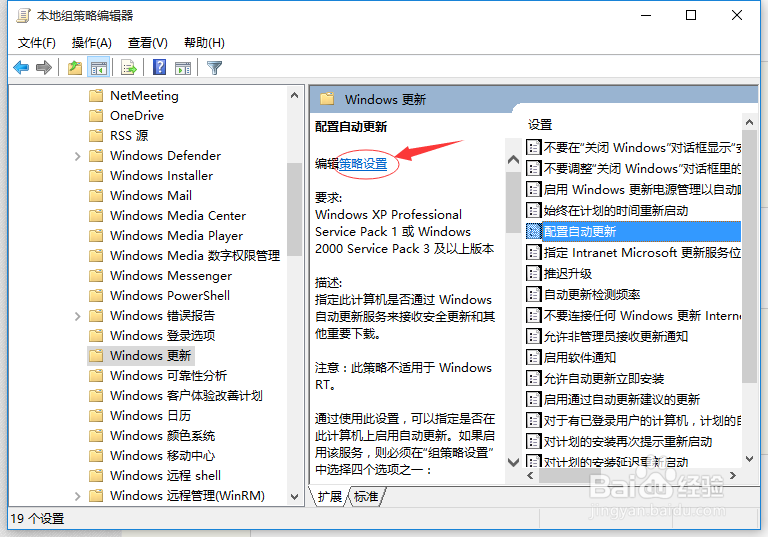Screen dimensions: 768x537
Task: Click the description pane scroll down chevron
Action: [513, 462]
